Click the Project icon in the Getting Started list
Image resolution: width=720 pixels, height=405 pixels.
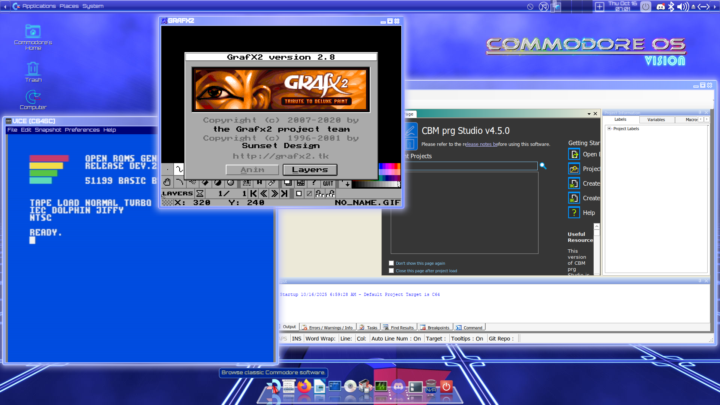pos(574,169)
